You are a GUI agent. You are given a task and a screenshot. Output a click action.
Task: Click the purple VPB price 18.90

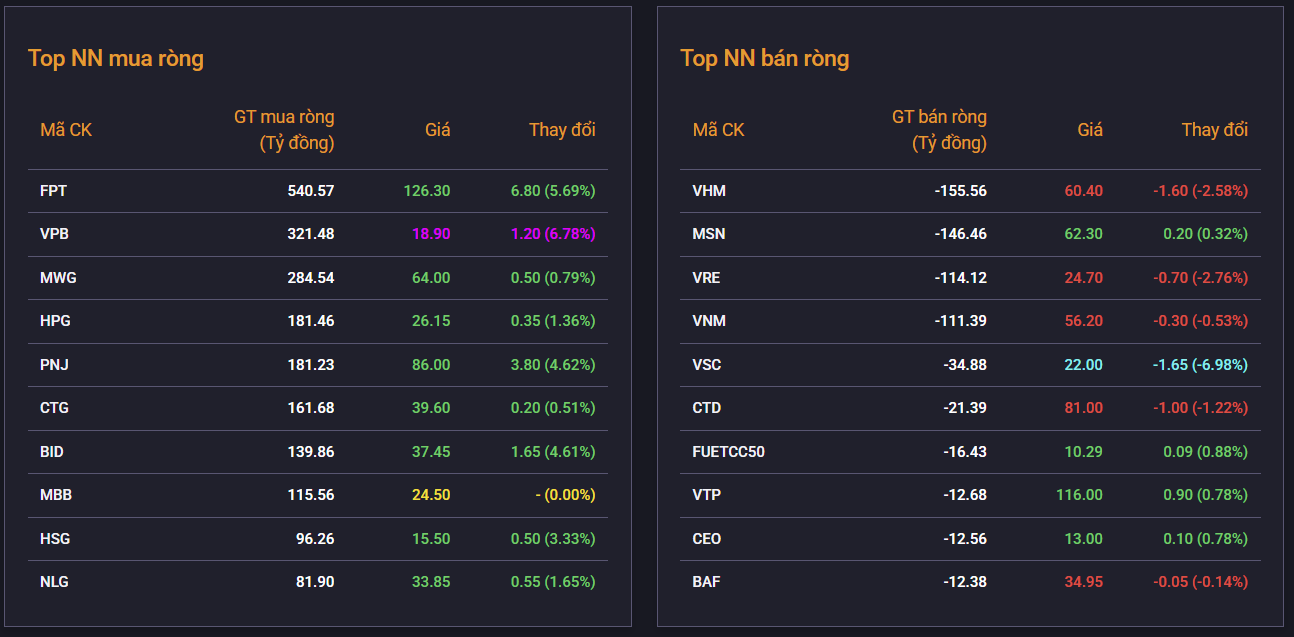(x=431, y=234)
